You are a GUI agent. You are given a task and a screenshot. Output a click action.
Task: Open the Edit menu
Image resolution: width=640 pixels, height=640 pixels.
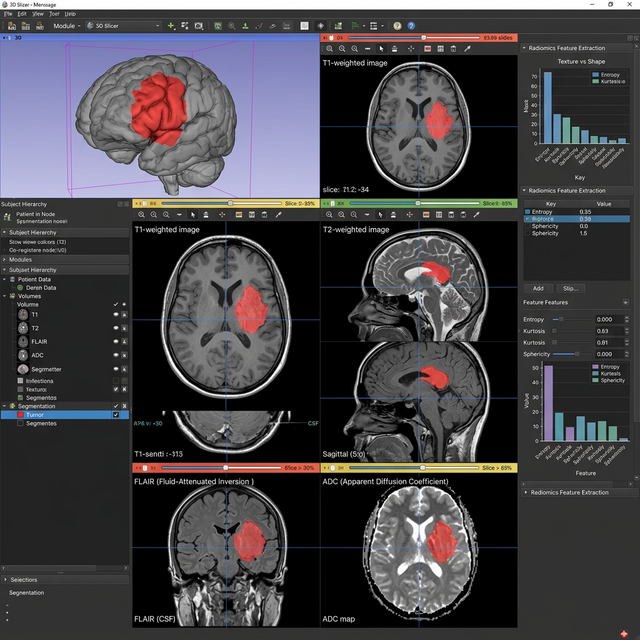pos(21,14)
